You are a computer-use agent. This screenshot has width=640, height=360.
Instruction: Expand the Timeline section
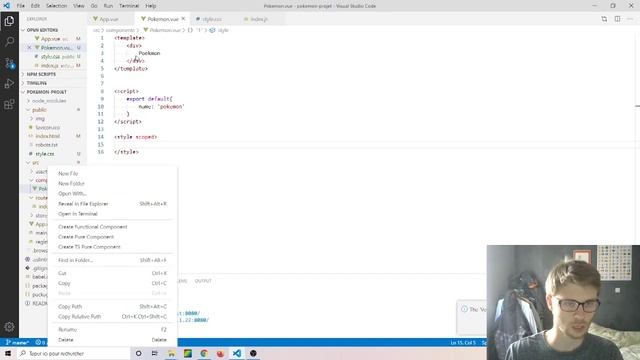53,83
